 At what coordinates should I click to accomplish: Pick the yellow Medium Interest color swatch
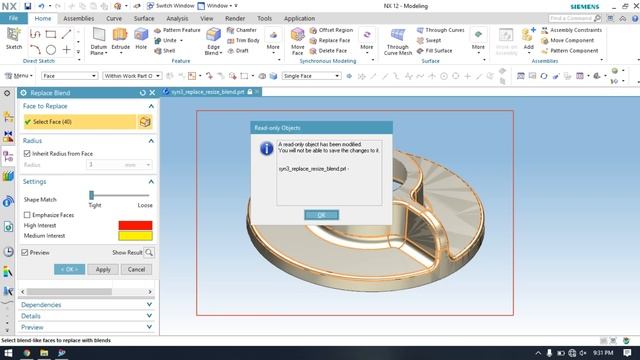136,236
